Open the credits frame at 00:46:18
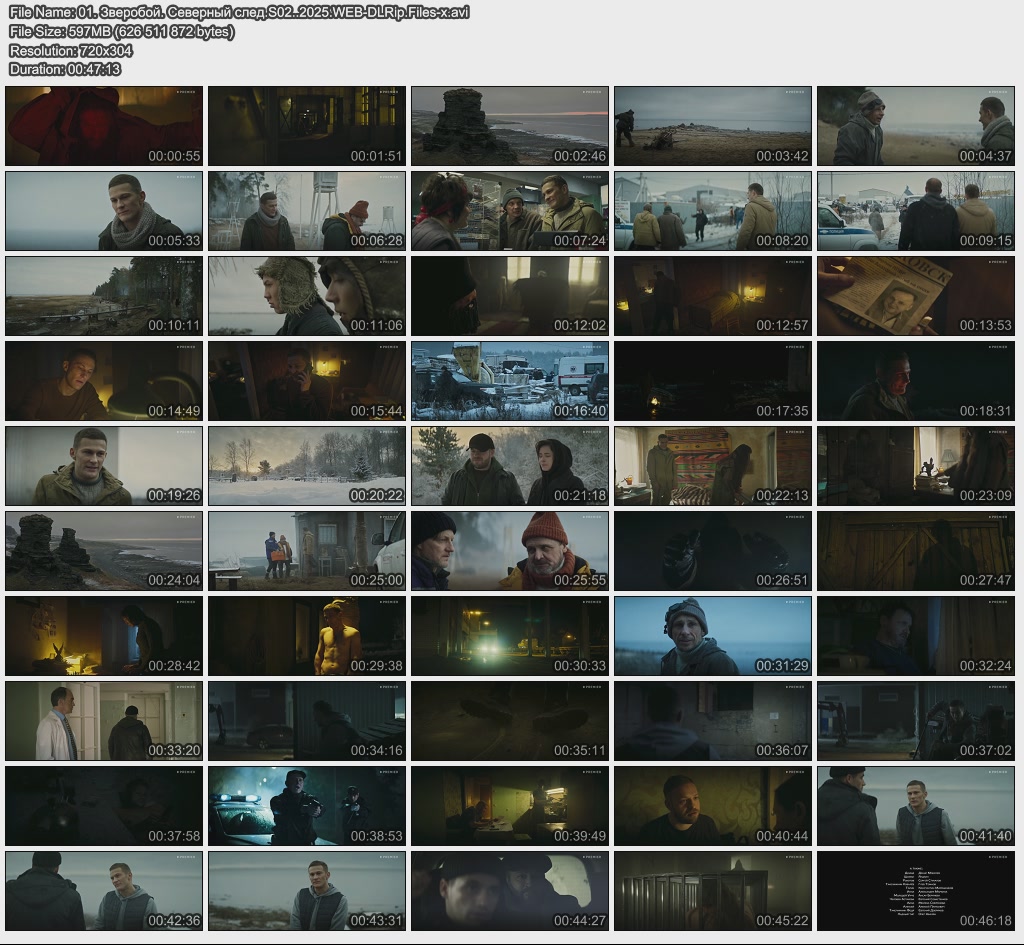This screenshot has width=1024, height=945. tap(916, 891)
